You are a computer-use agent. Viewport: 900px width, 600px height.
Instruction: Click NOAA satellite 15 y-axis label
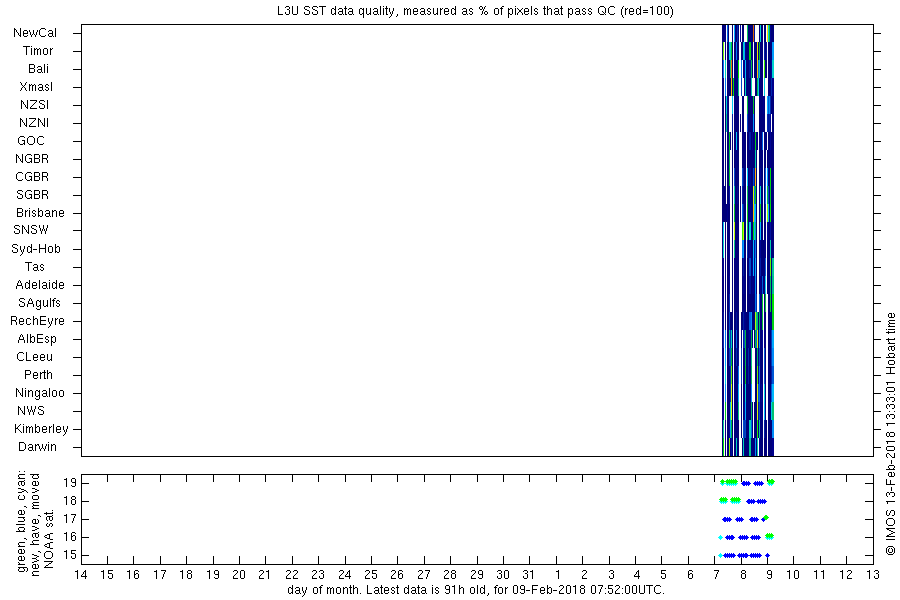[x=69, y=556]
